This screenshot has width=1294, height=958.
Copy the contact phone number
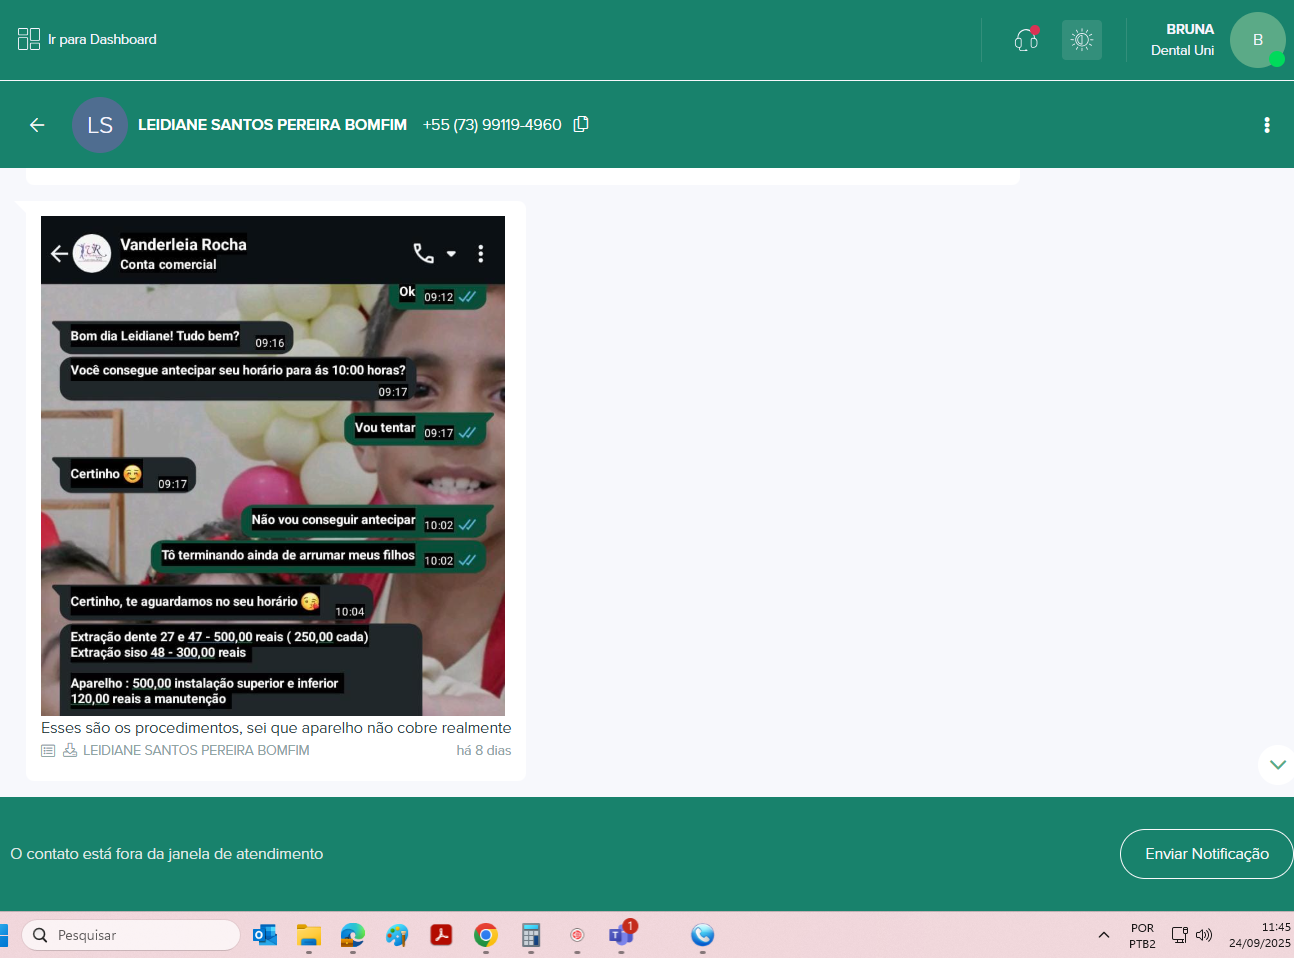click(x=581, y=124)
